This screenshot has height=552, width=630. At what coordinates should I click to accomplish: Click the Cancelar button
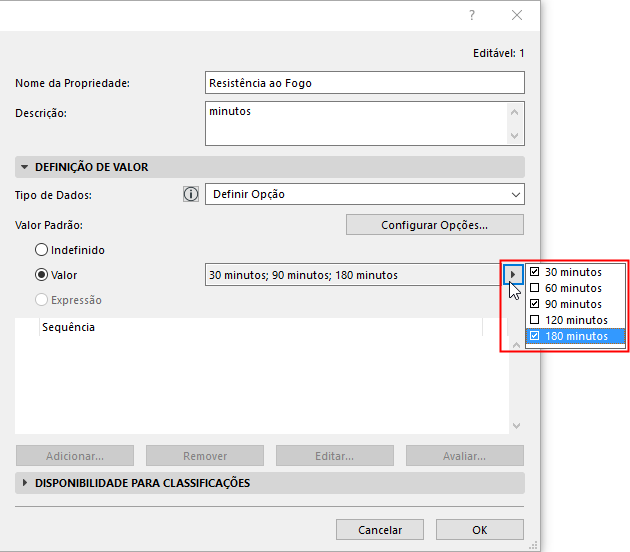pyautogui.click(x=380, y=530)
